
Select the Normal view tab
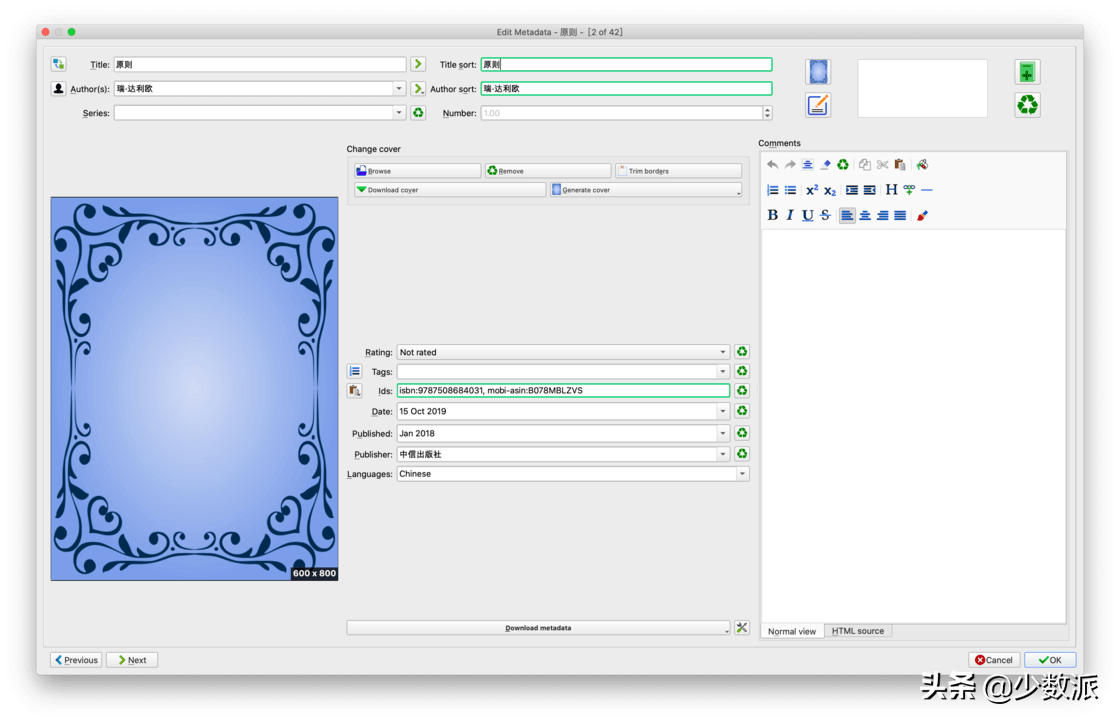[792, 631]
